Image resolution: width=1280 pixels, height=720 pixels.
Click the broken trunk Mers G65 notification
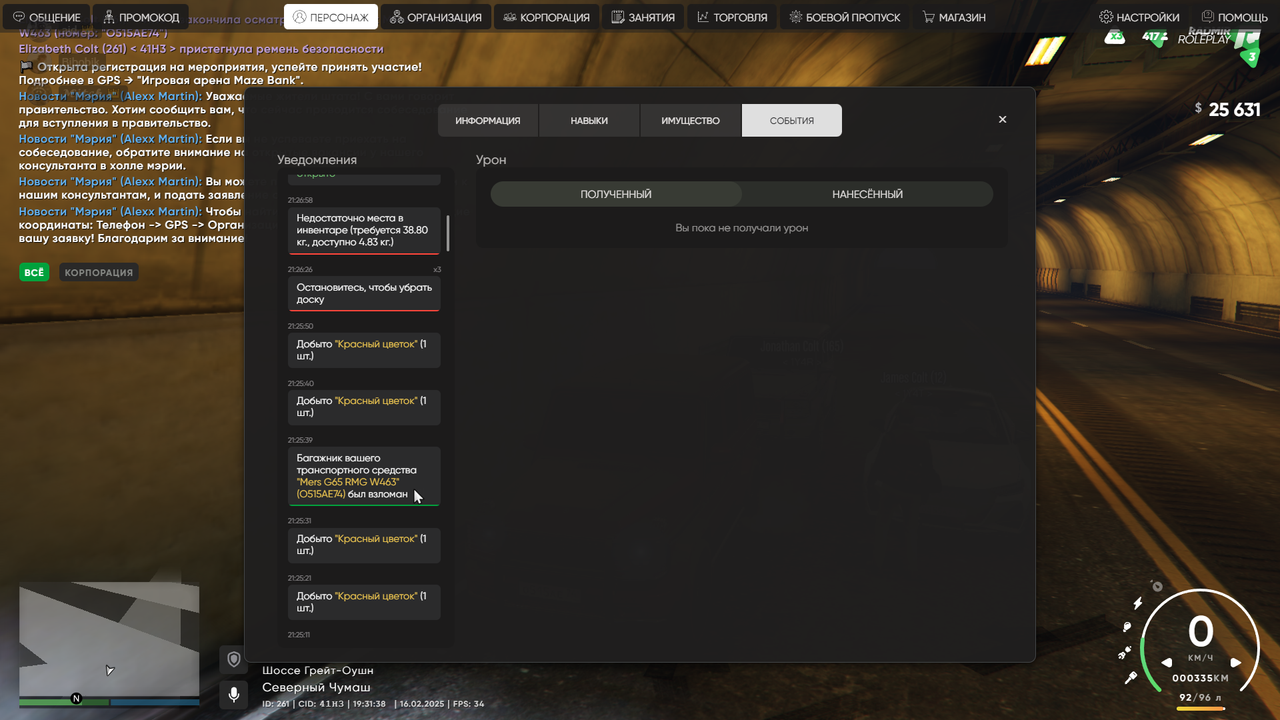pyautogui.click(x=364, y=476)
